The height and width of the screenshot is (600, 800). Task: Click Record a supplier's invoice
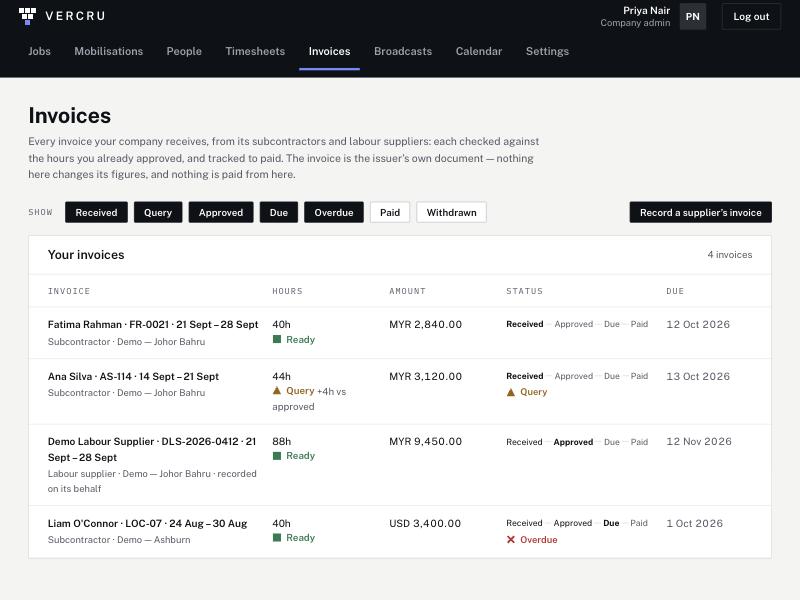coord(701,212)
